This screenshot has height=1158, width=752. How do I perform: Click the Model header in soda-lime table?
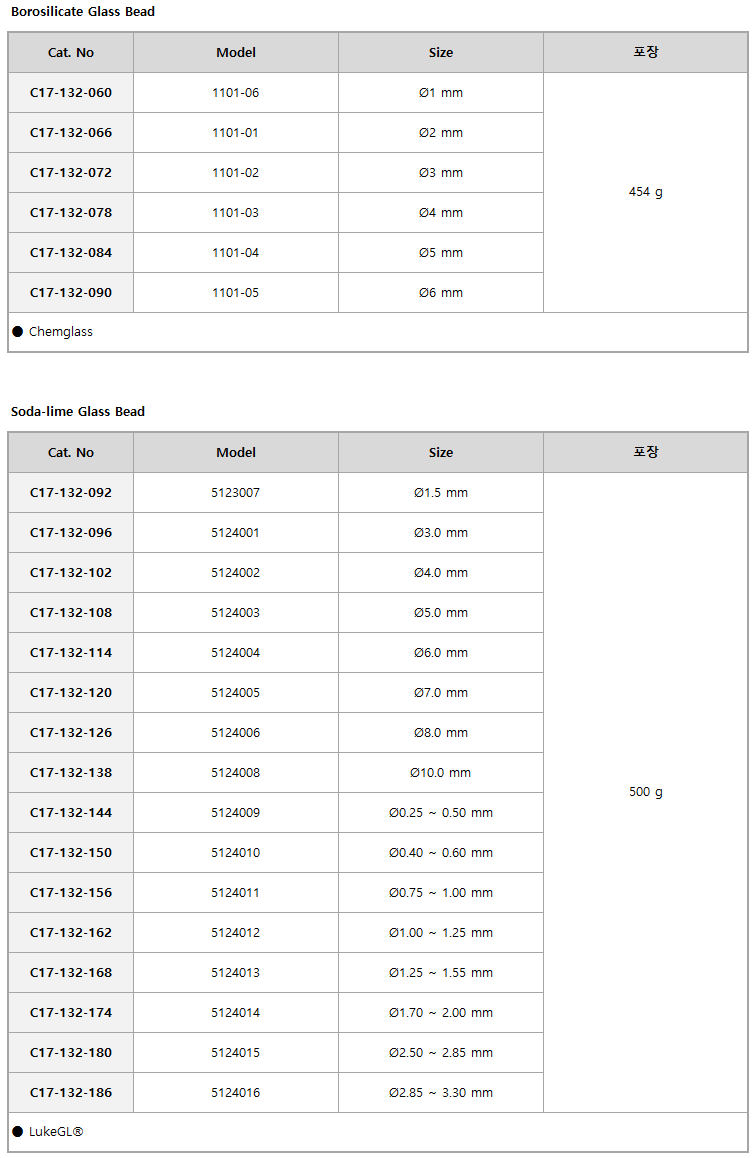click(236, 453)
